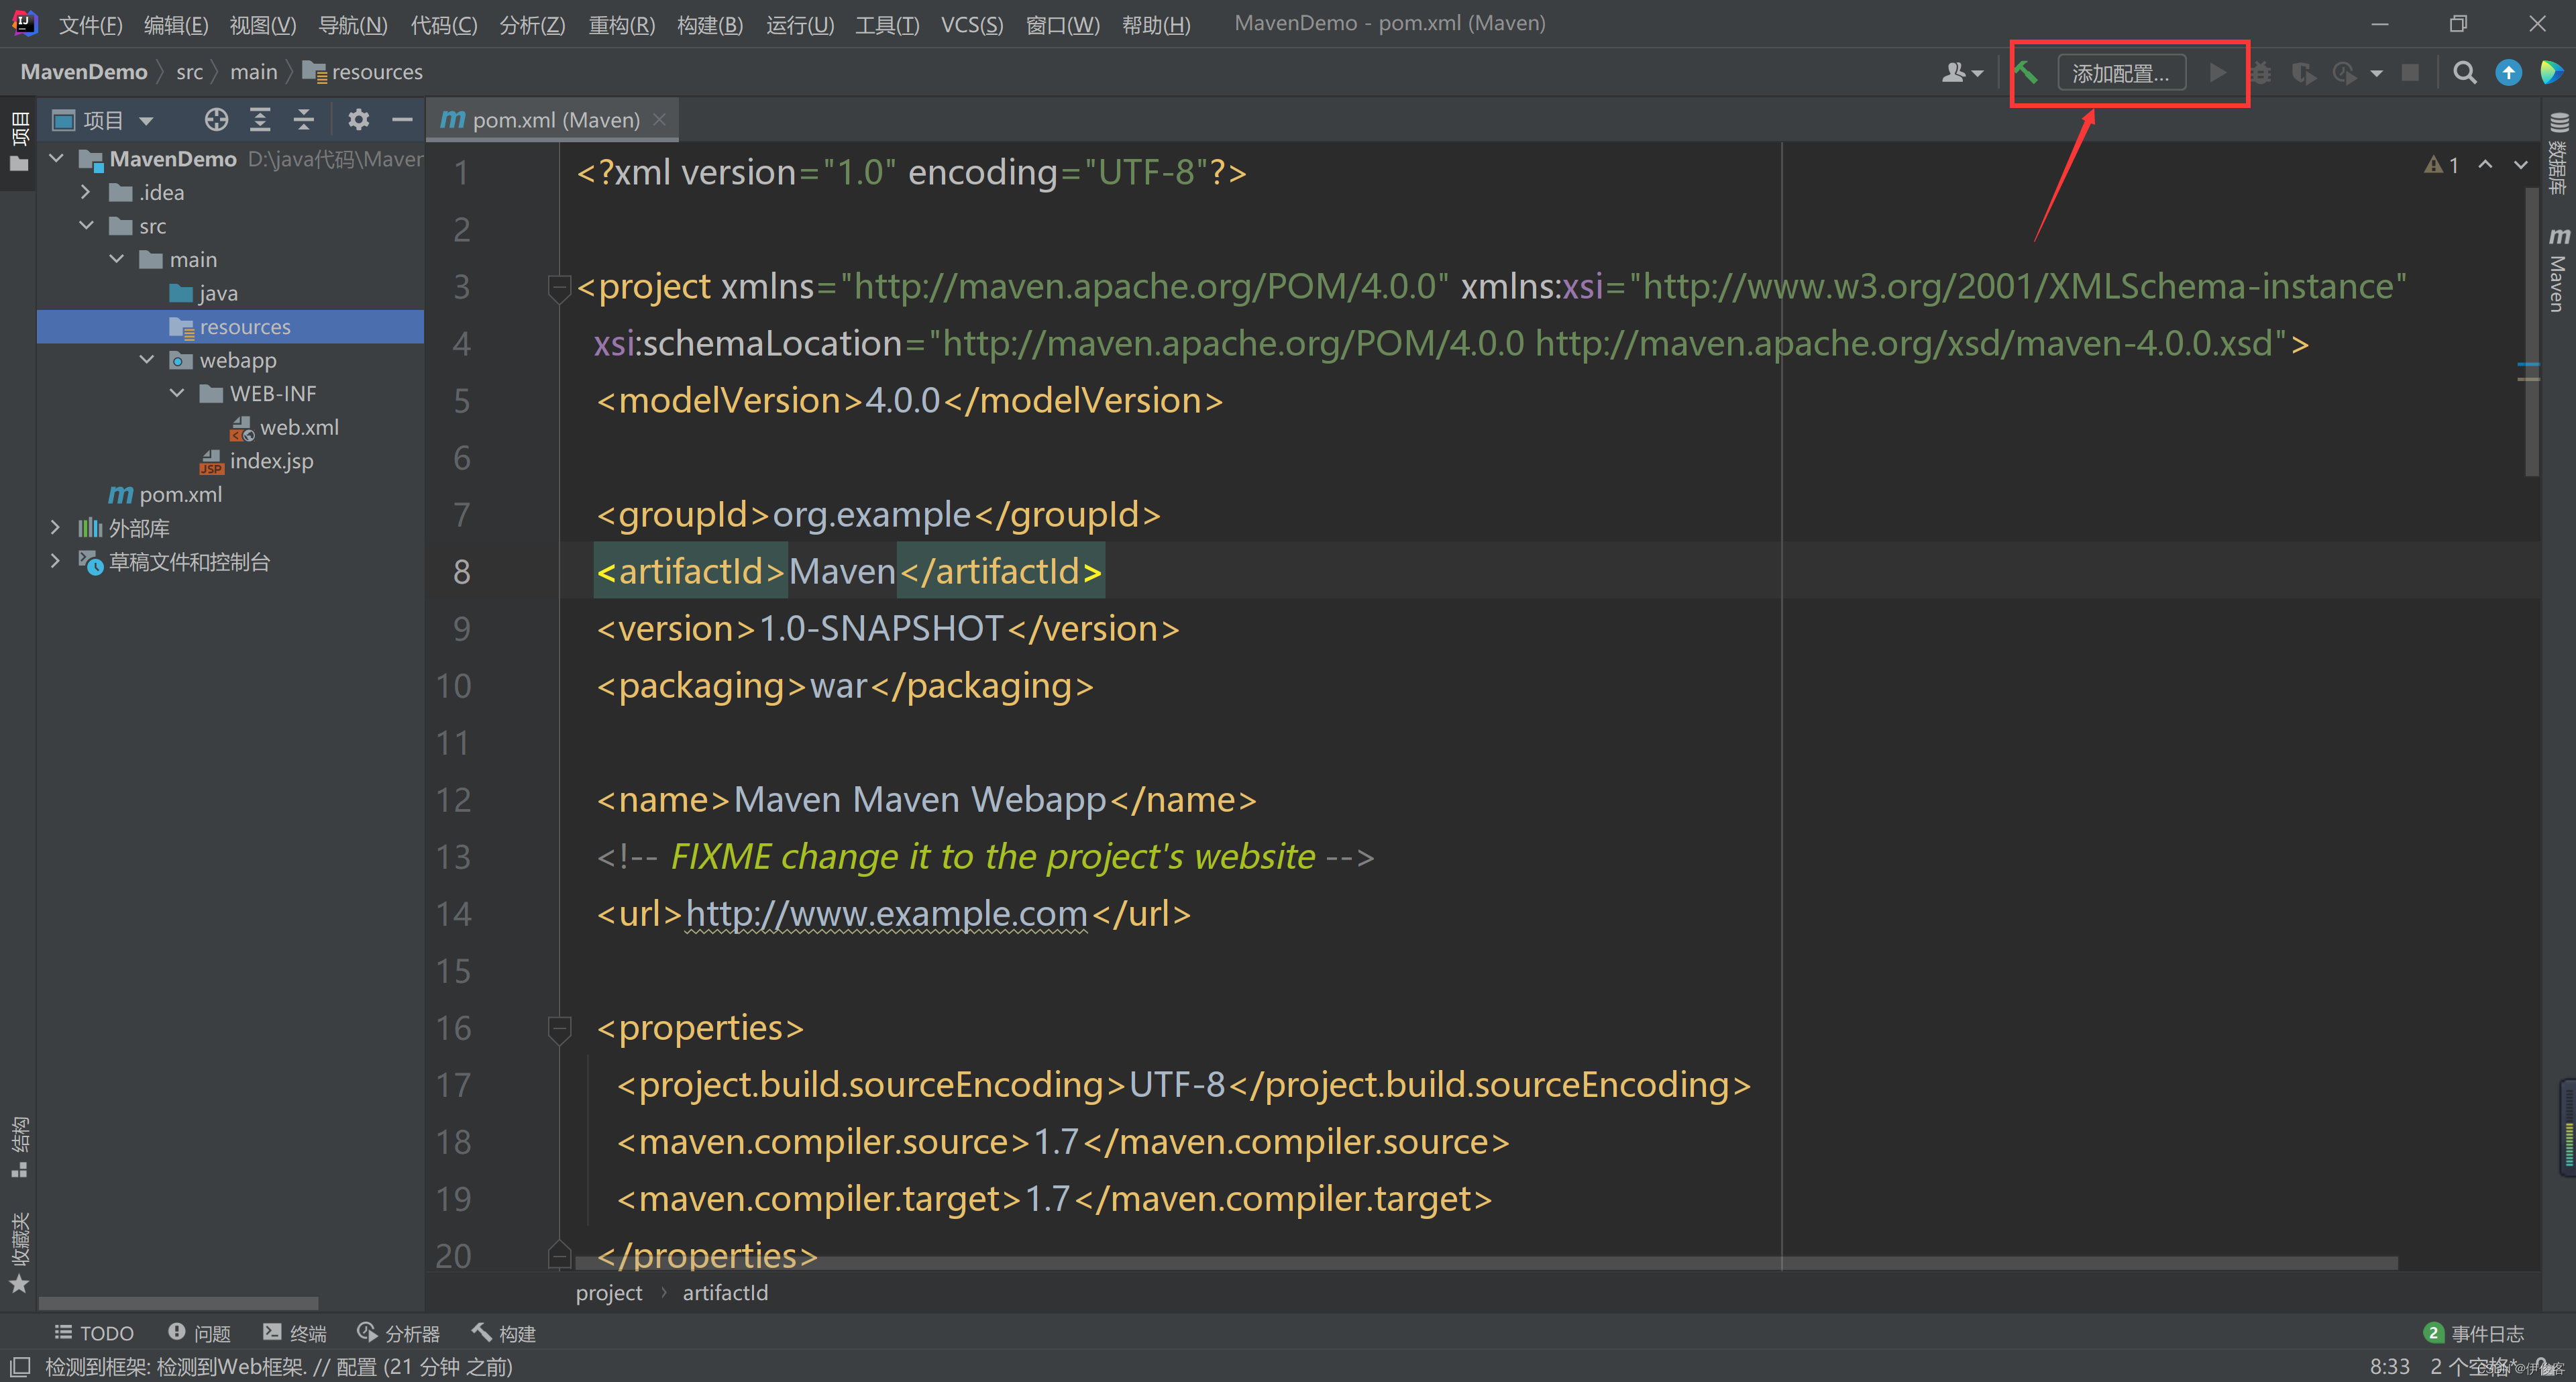Click the blue update arrow icon
The image size is (2576, 1382).
coord(2508,72)
